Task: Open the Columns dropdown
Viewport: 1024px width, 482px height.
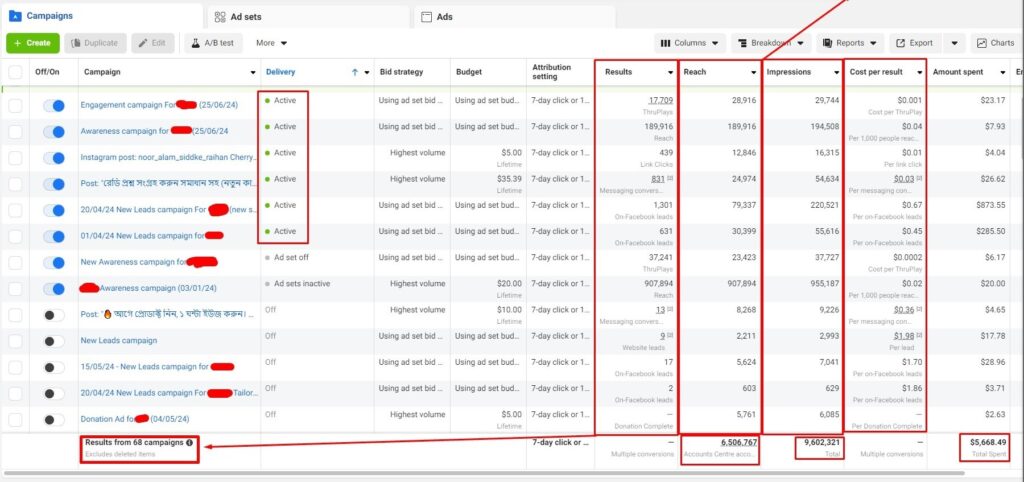Action: (x=690, y=43)
